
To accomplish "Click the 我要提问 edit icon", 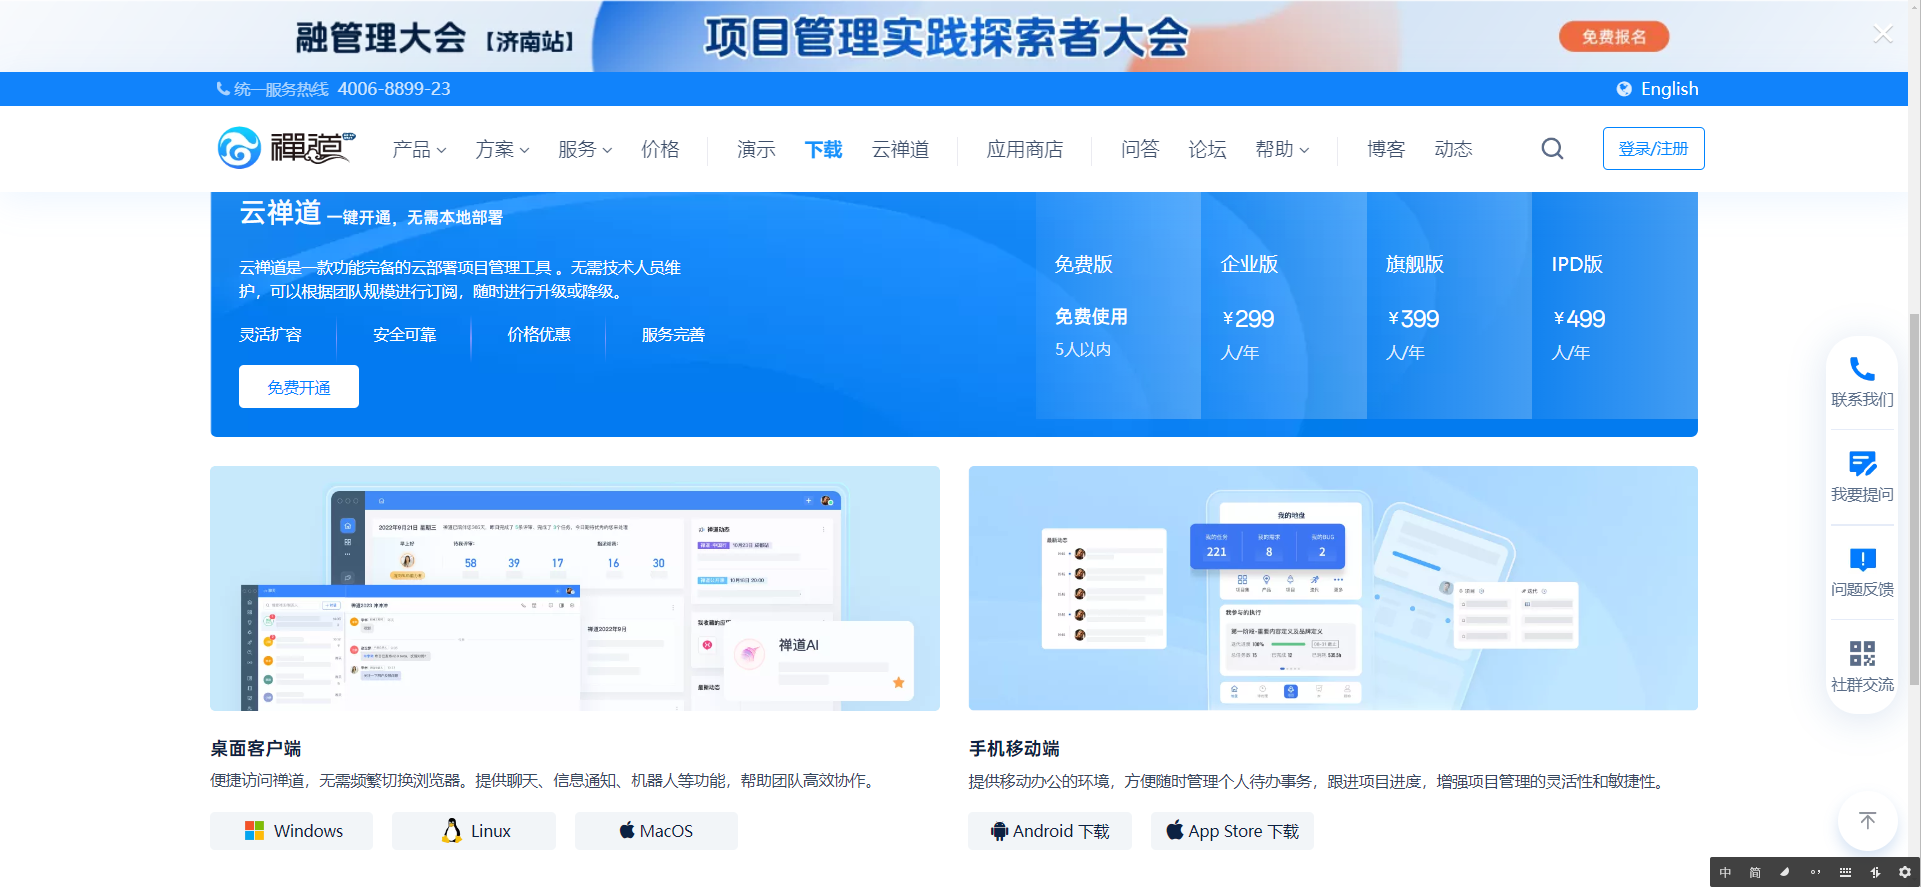I will (x=1862, y=464).
